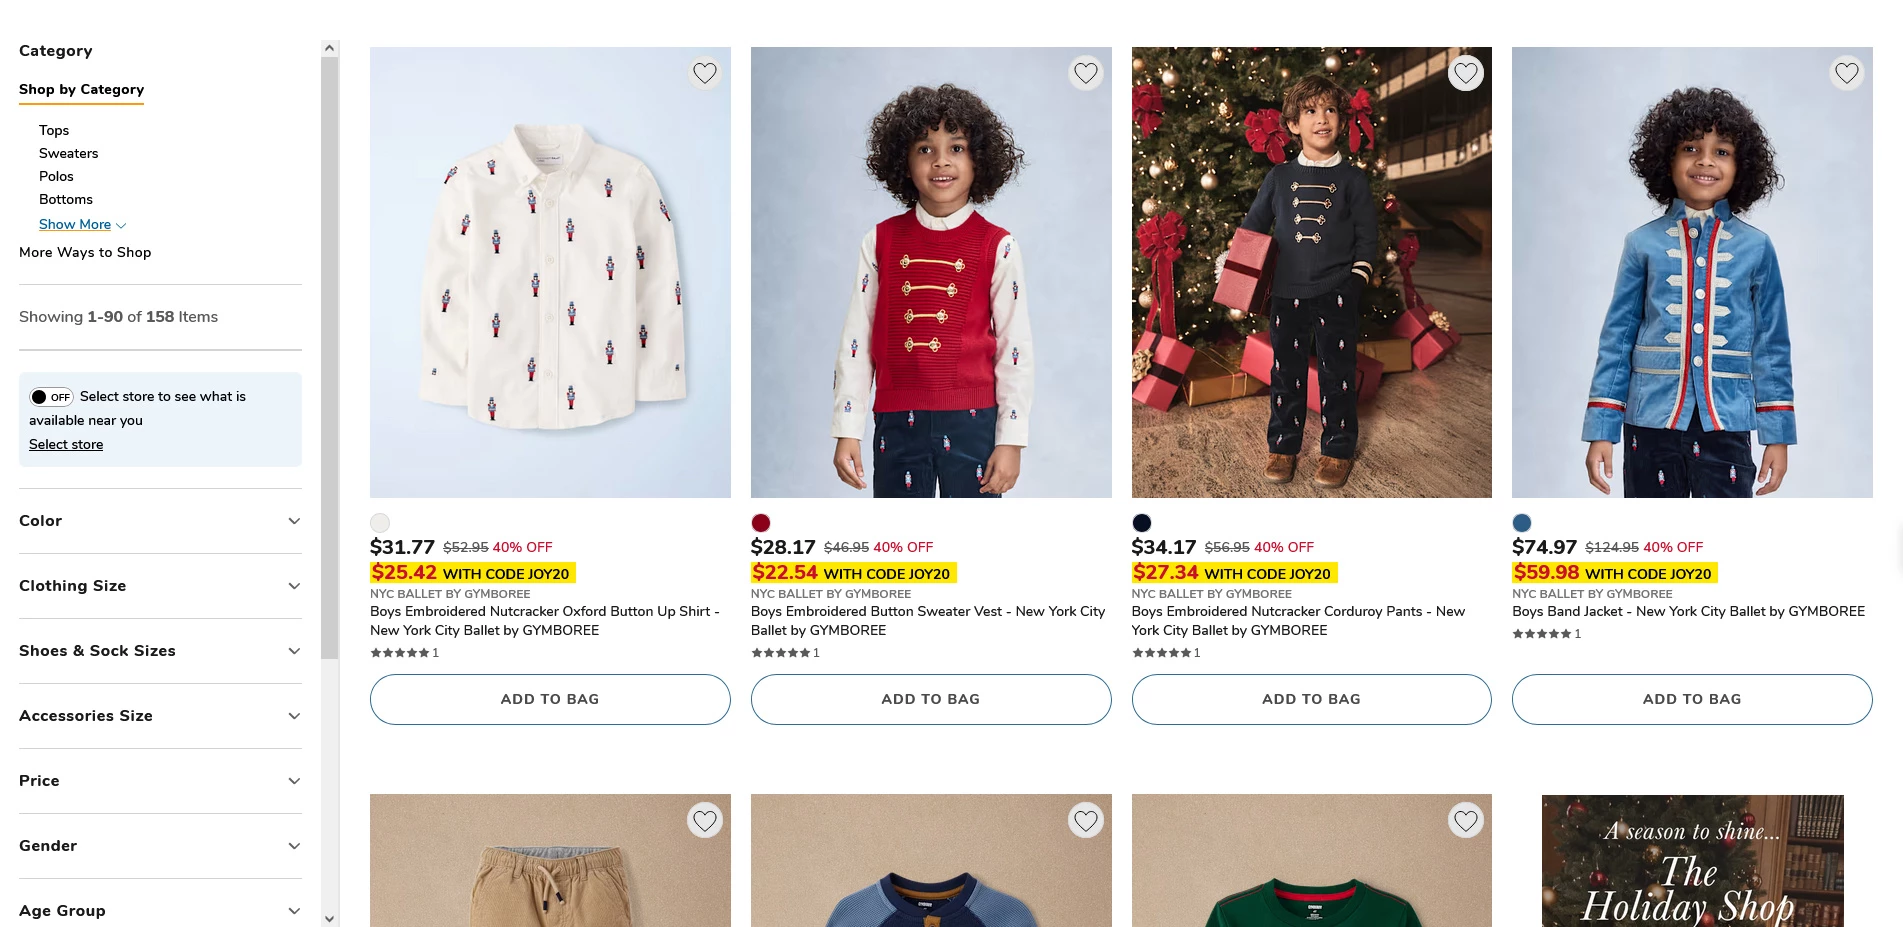Select the Shop by Category tab
The image size is (1903, 927).
tap(81, 89)
